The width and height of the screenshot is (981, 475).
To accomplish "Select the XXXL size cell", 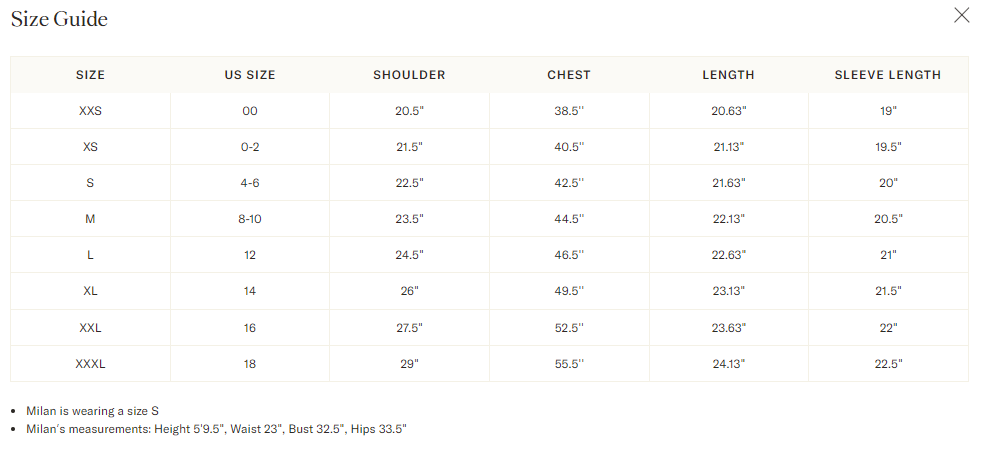I will 90,364.
